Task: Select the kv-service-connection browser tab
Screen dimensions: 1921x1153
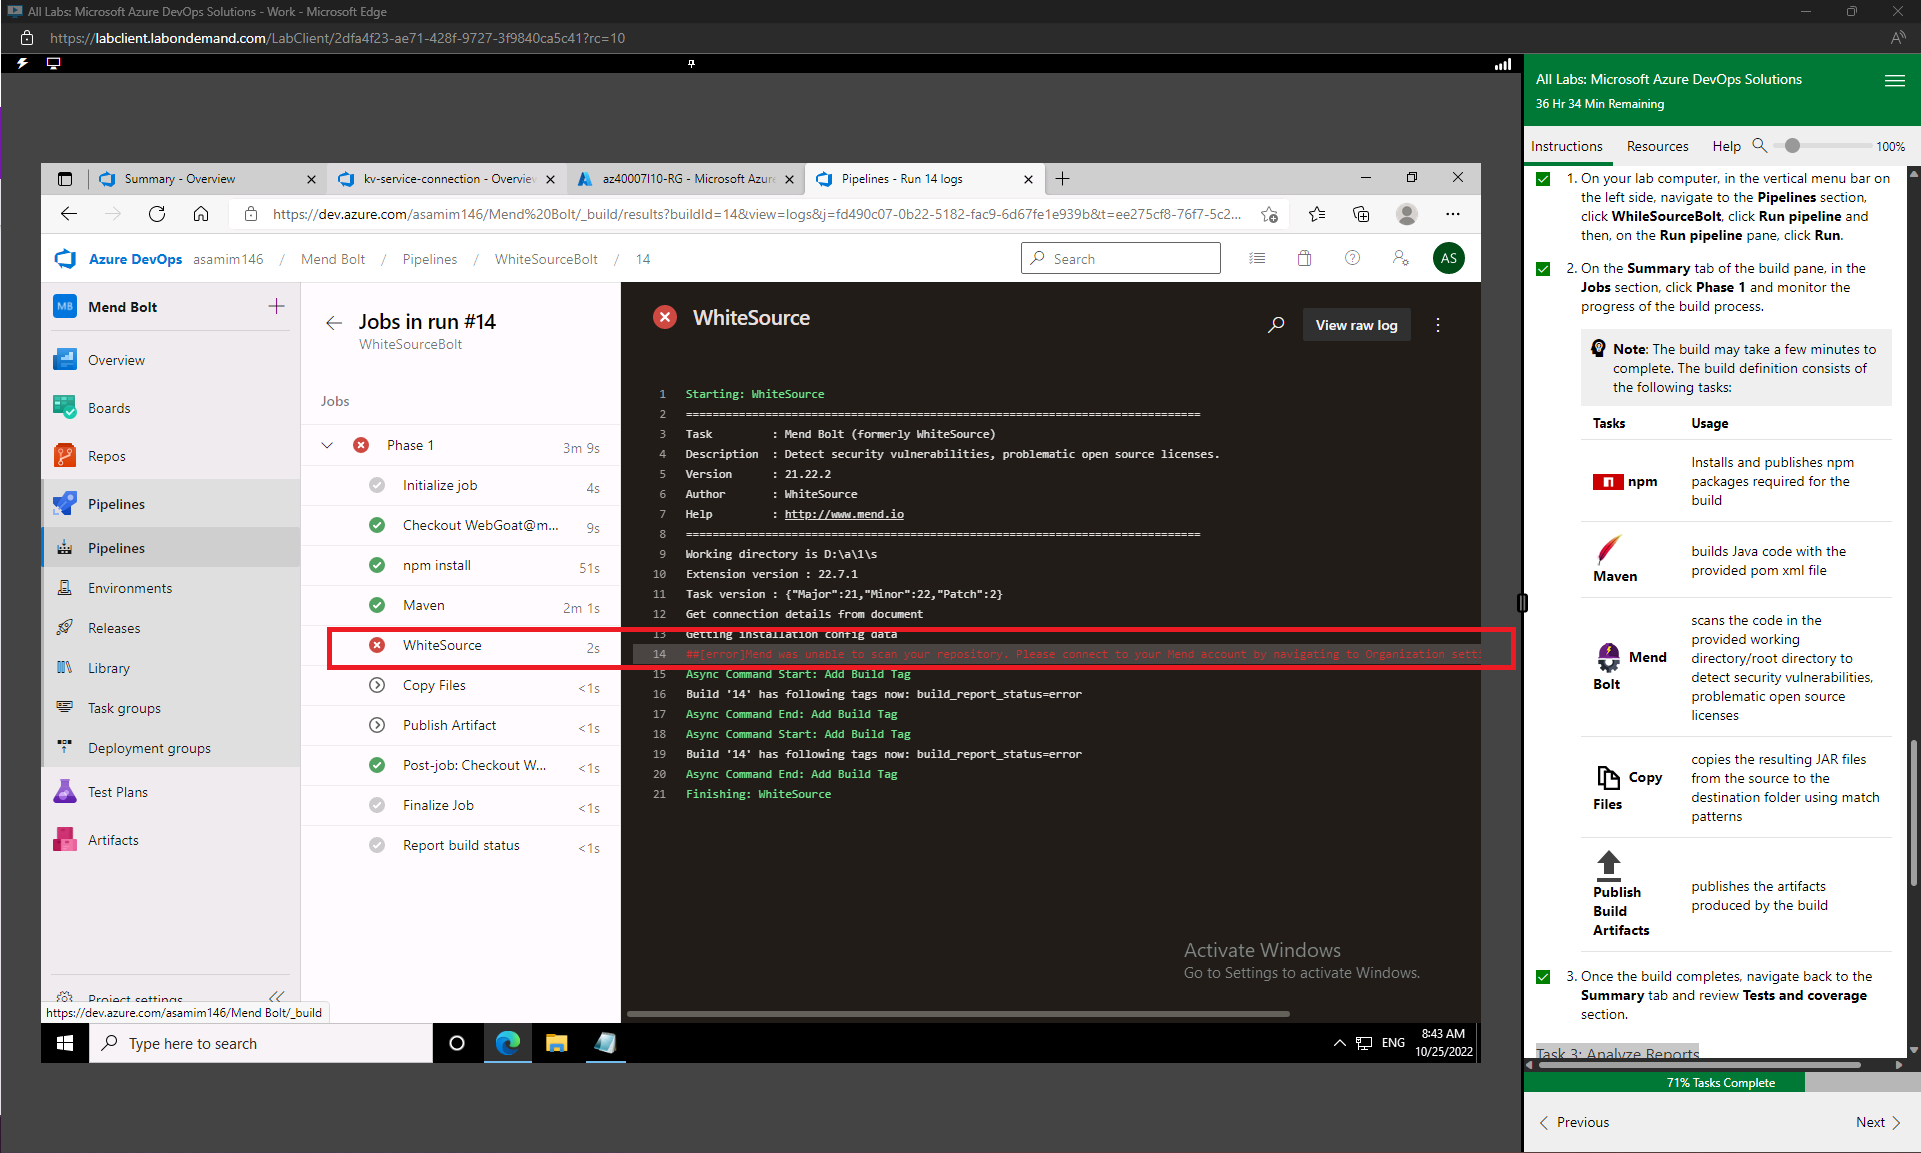Action: (x=440, y=178)
